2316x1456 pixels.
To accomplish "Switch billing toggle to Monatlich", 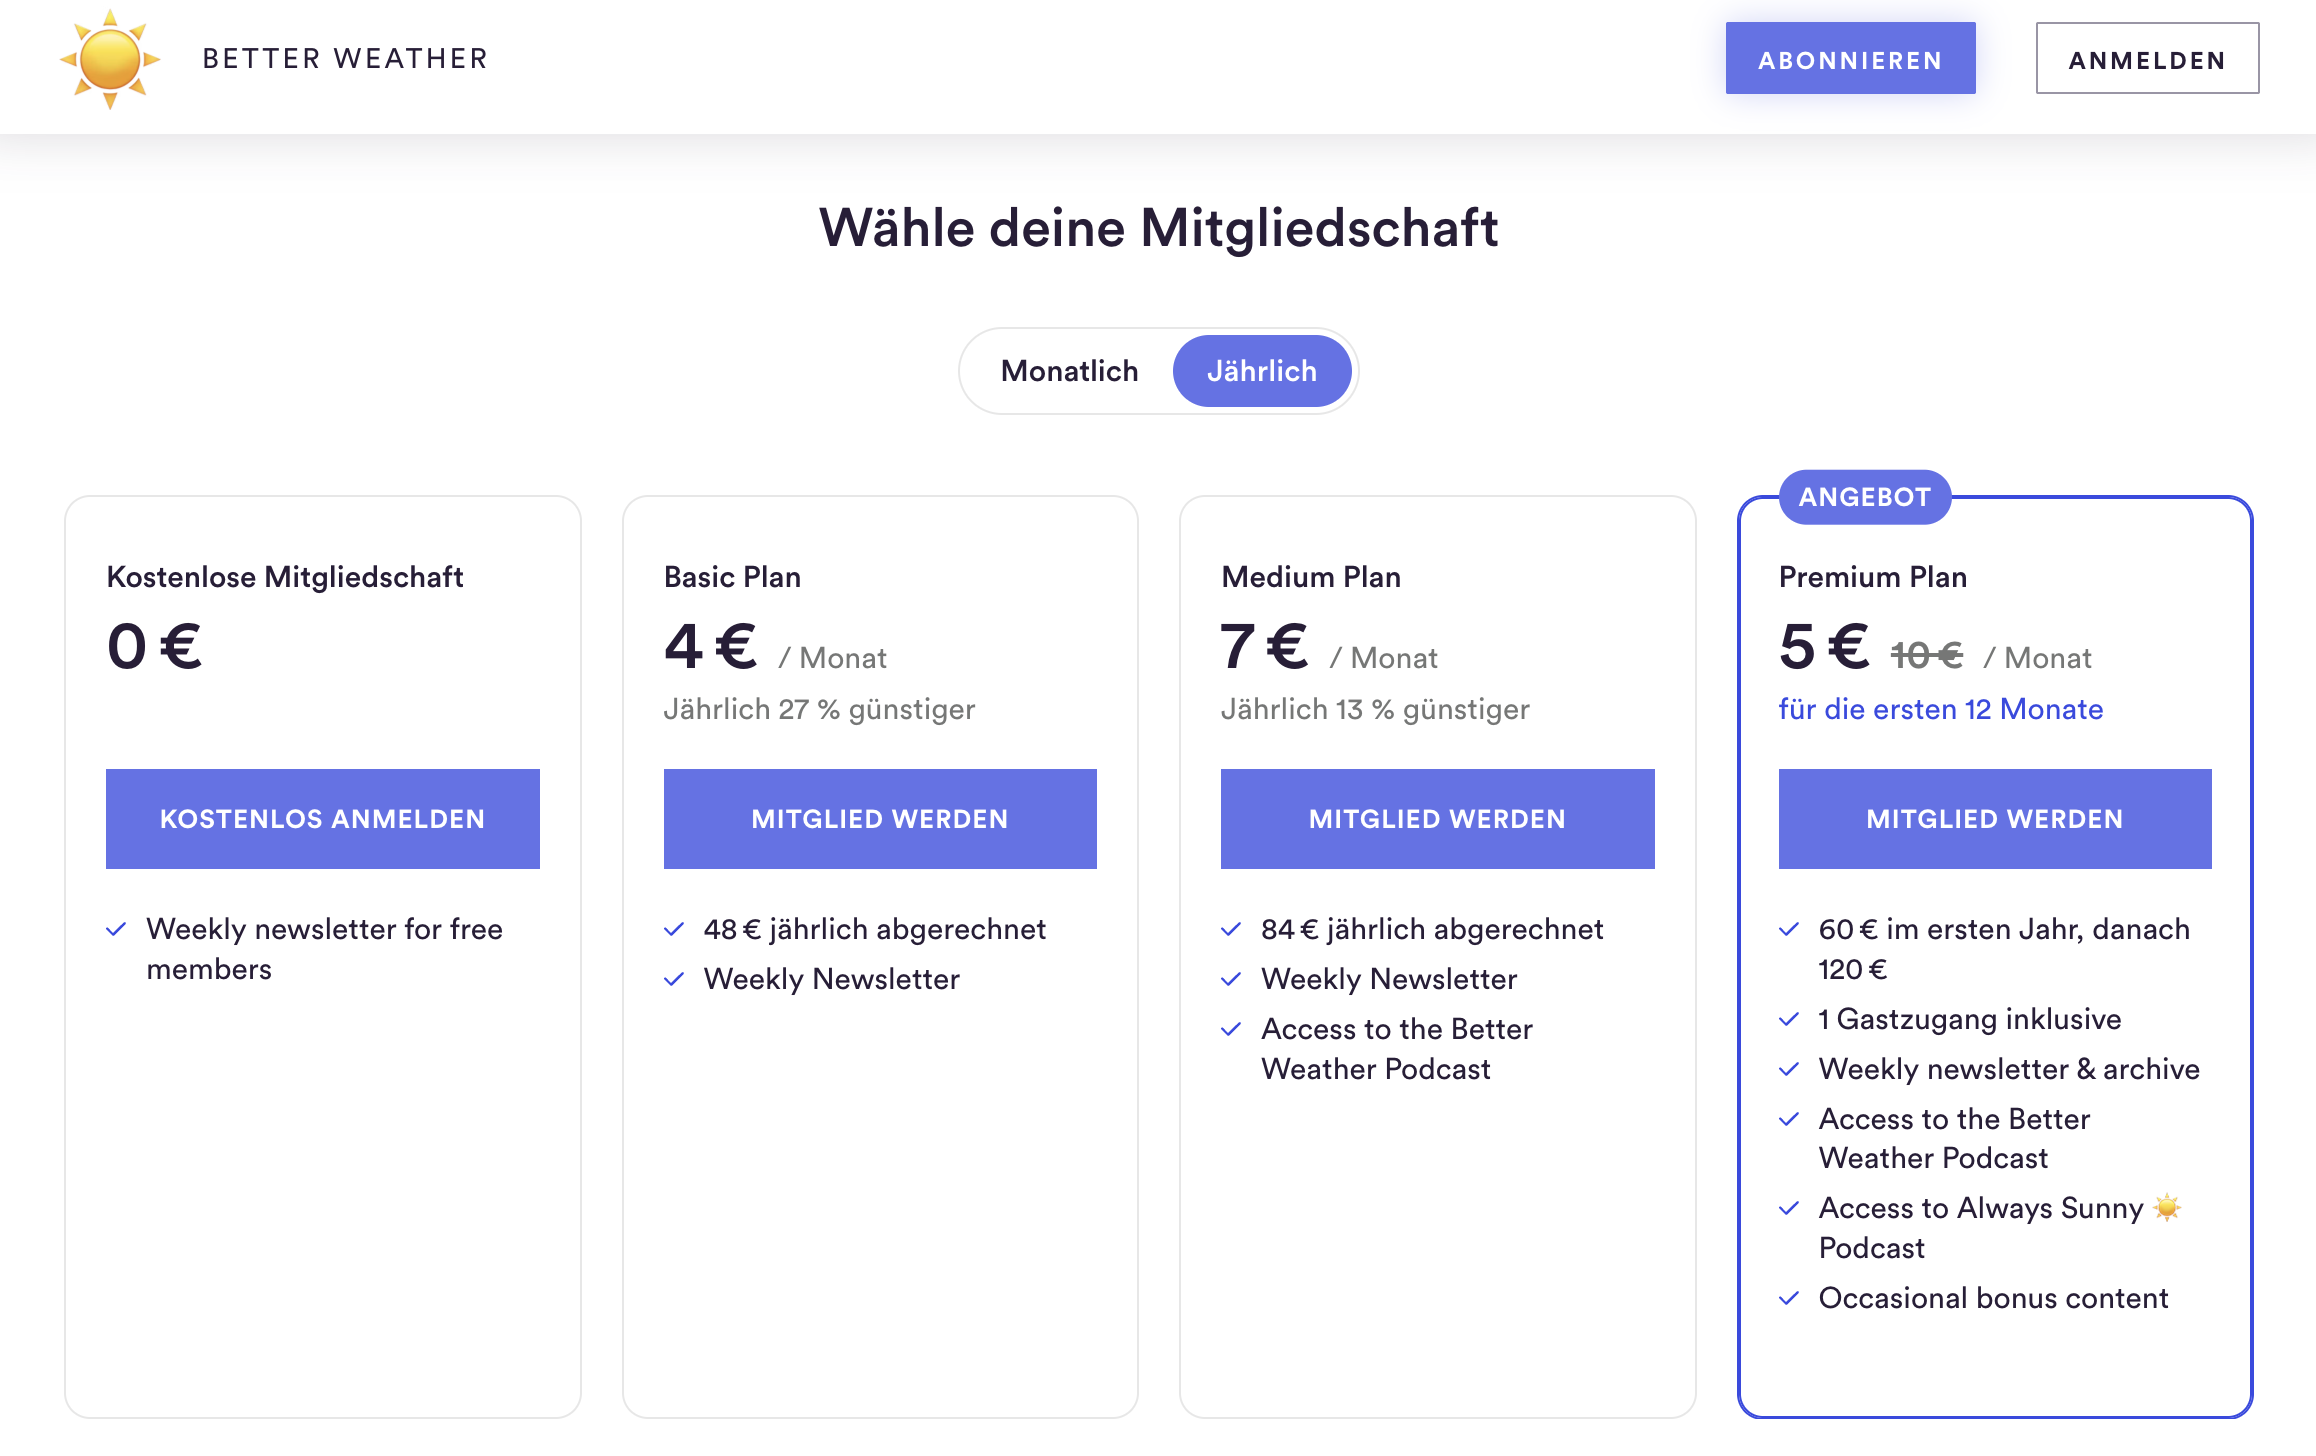I will click(1069, 371).
